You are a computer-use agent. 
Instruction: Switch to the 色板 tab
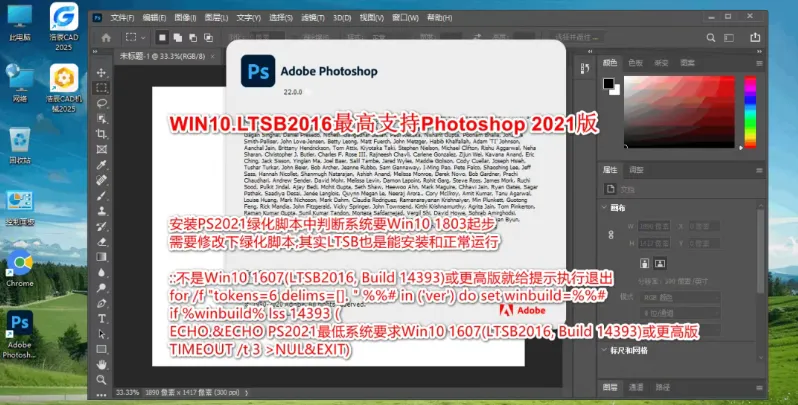pos(635,63)
